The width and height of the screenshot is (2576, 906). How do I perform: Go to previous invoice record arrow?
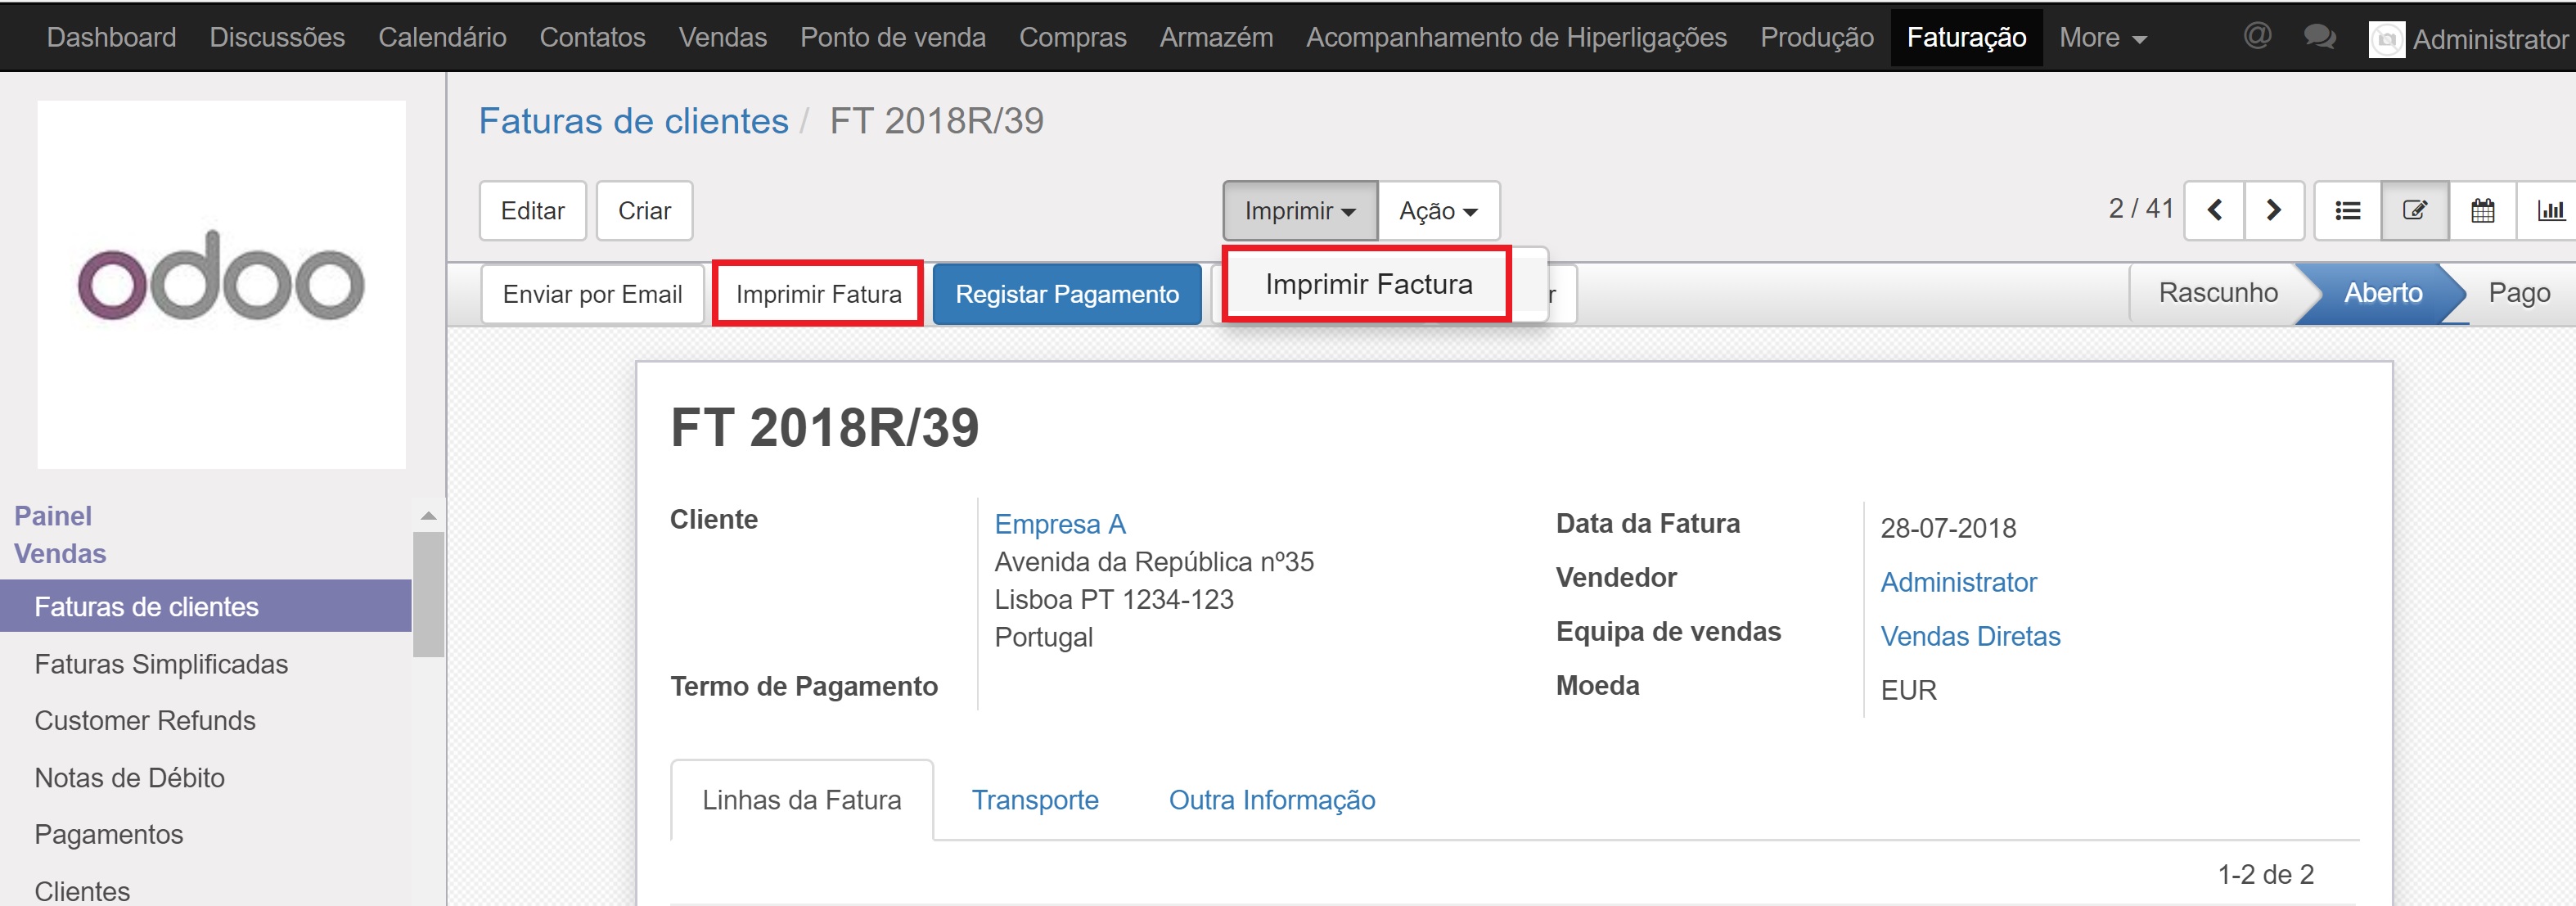coord(2214,210)
